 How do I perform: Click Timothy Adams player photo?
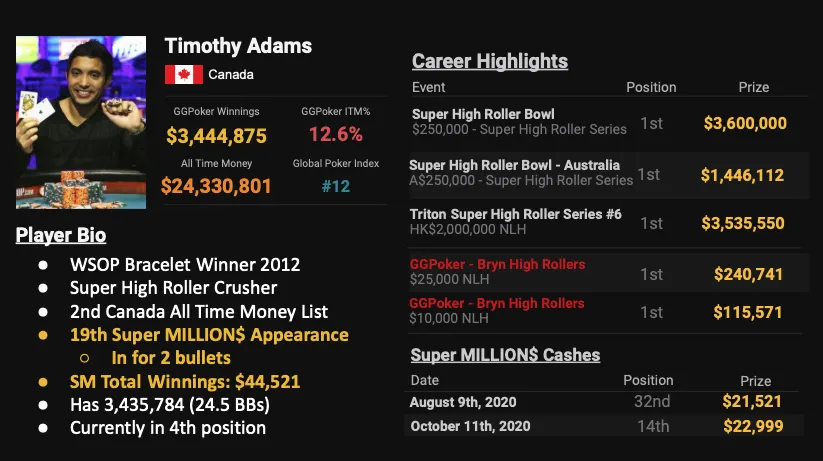point(81,123)
